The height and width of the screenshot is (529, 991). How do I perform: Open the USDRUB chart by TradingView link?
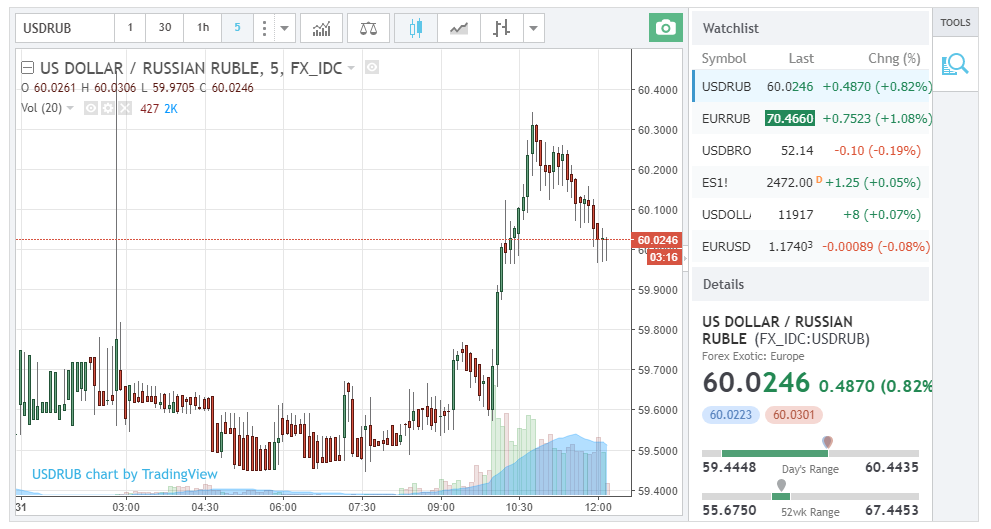pyautogui.click(x=124, y=474)
